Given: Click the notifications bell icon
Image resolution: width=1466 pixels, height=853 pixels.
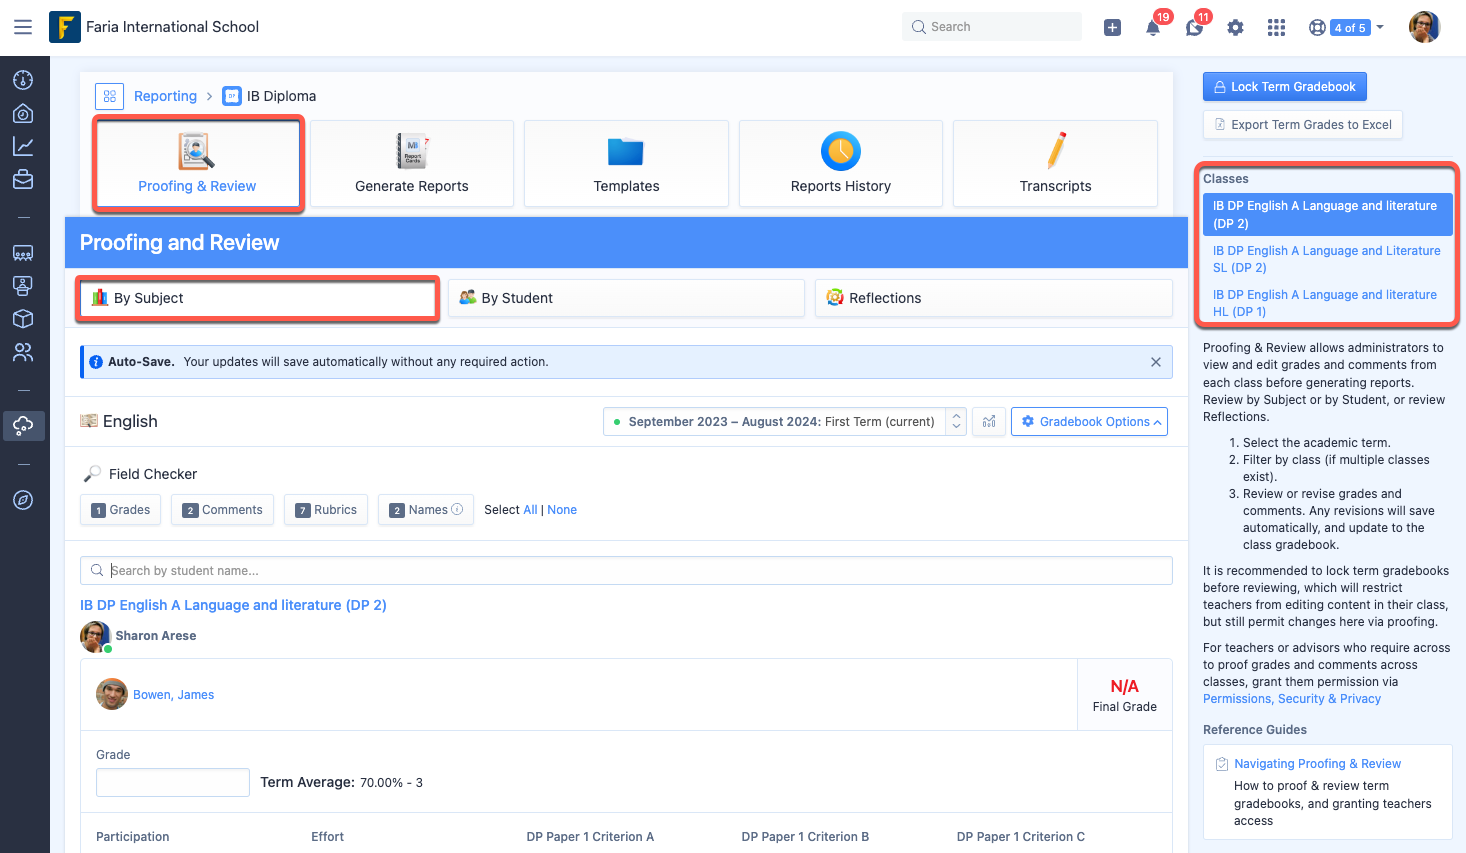Looking at the screenshot, I should click(1153, 28).
